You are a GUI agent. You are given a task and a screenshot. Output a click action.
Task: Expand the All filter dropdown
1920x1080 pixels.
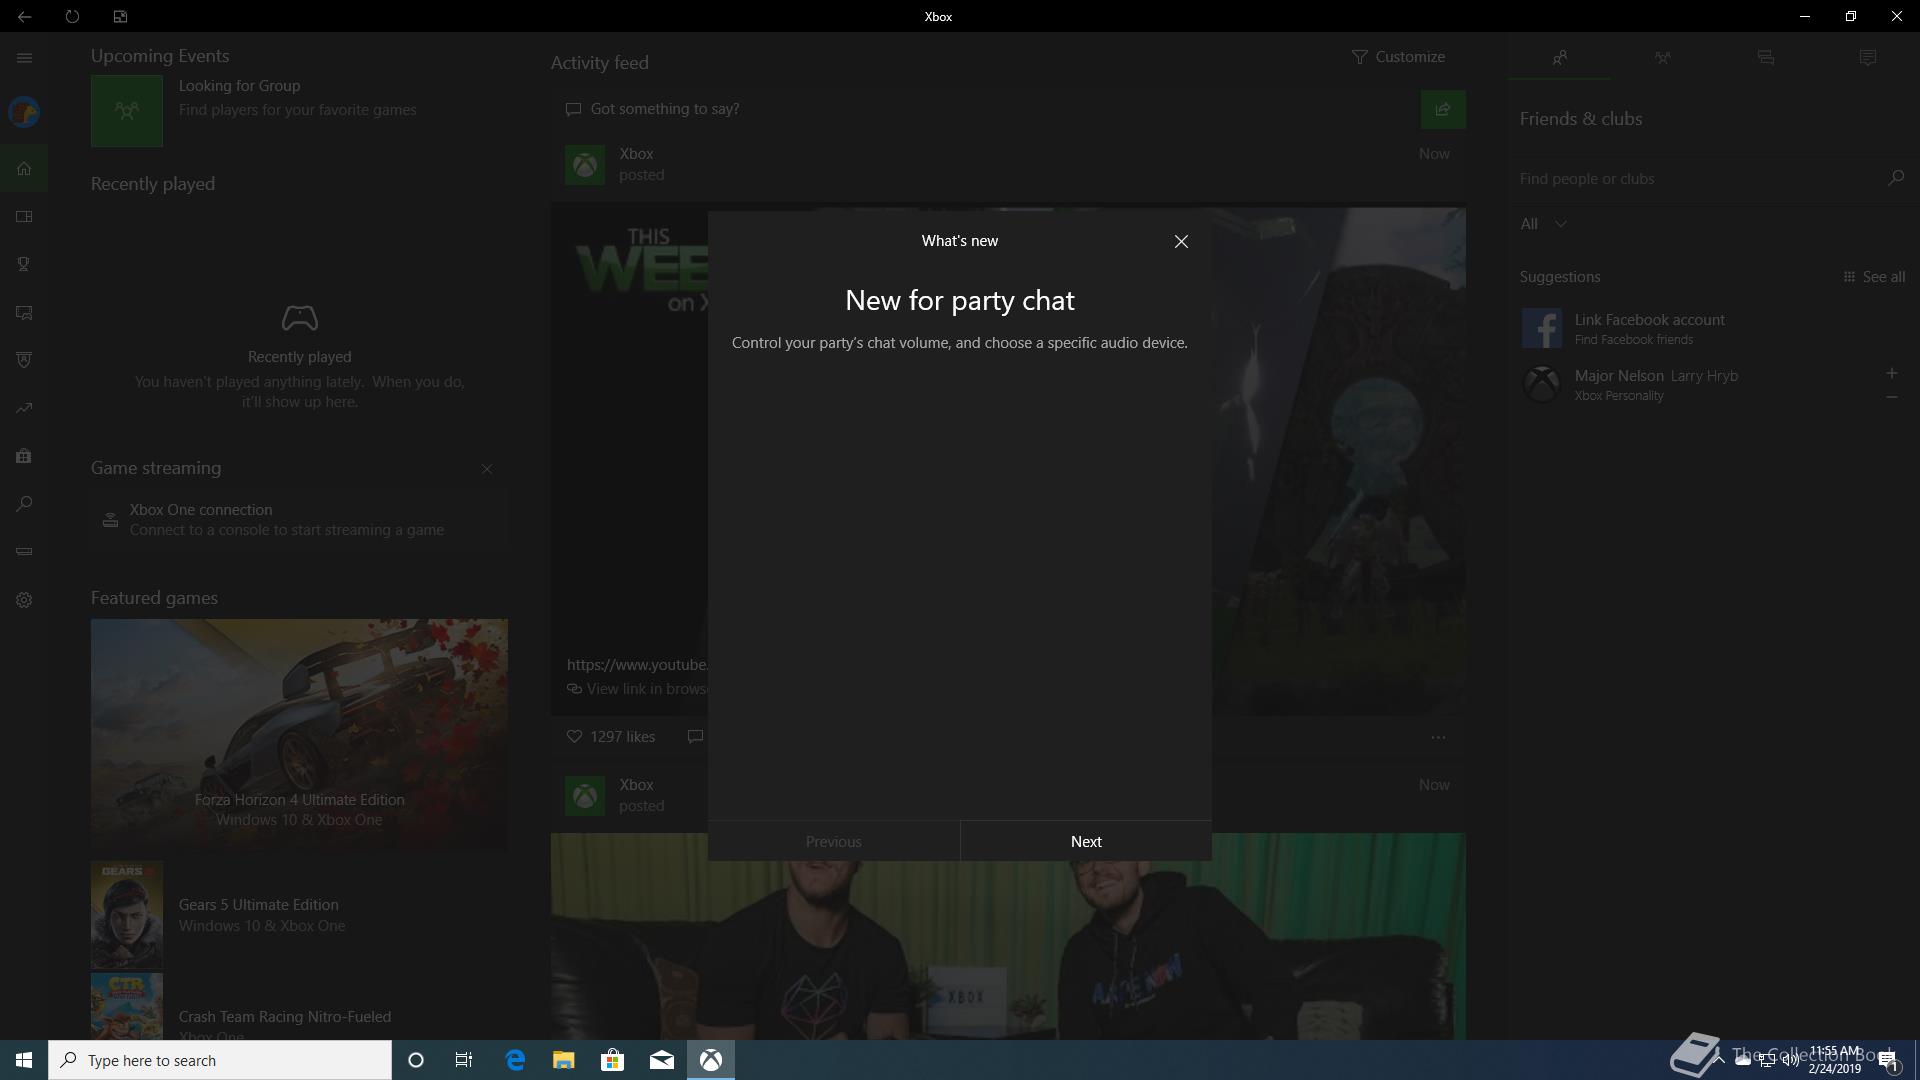[1543, 224]
